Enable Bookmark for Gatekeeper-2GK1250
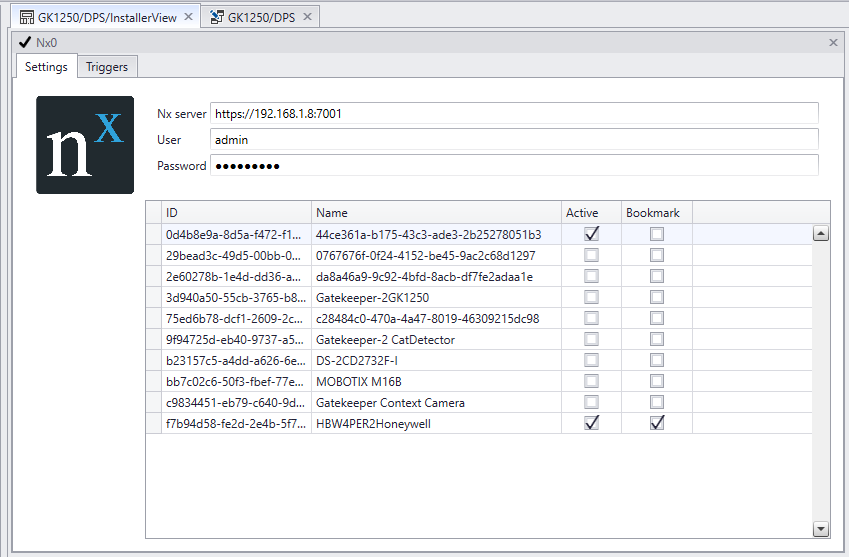849x557 pixels. point(657,297)
